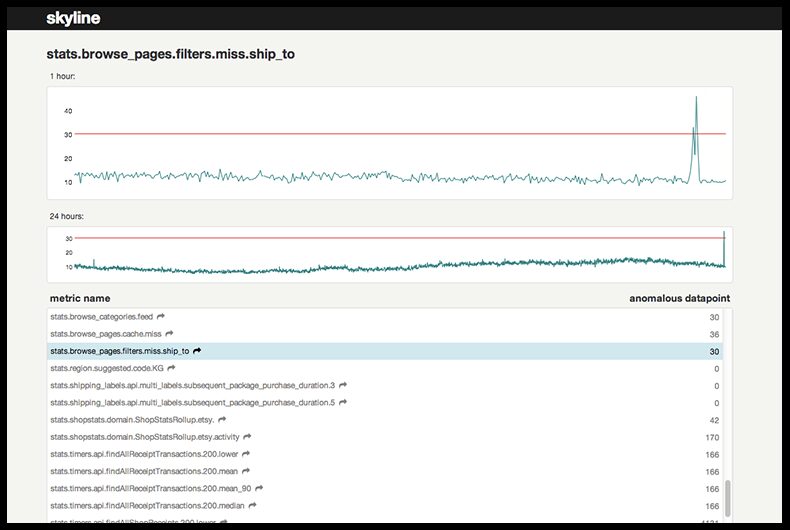Click the 'anomalous datapoint' column header
790x530 pixels.
tap(679, 298)
